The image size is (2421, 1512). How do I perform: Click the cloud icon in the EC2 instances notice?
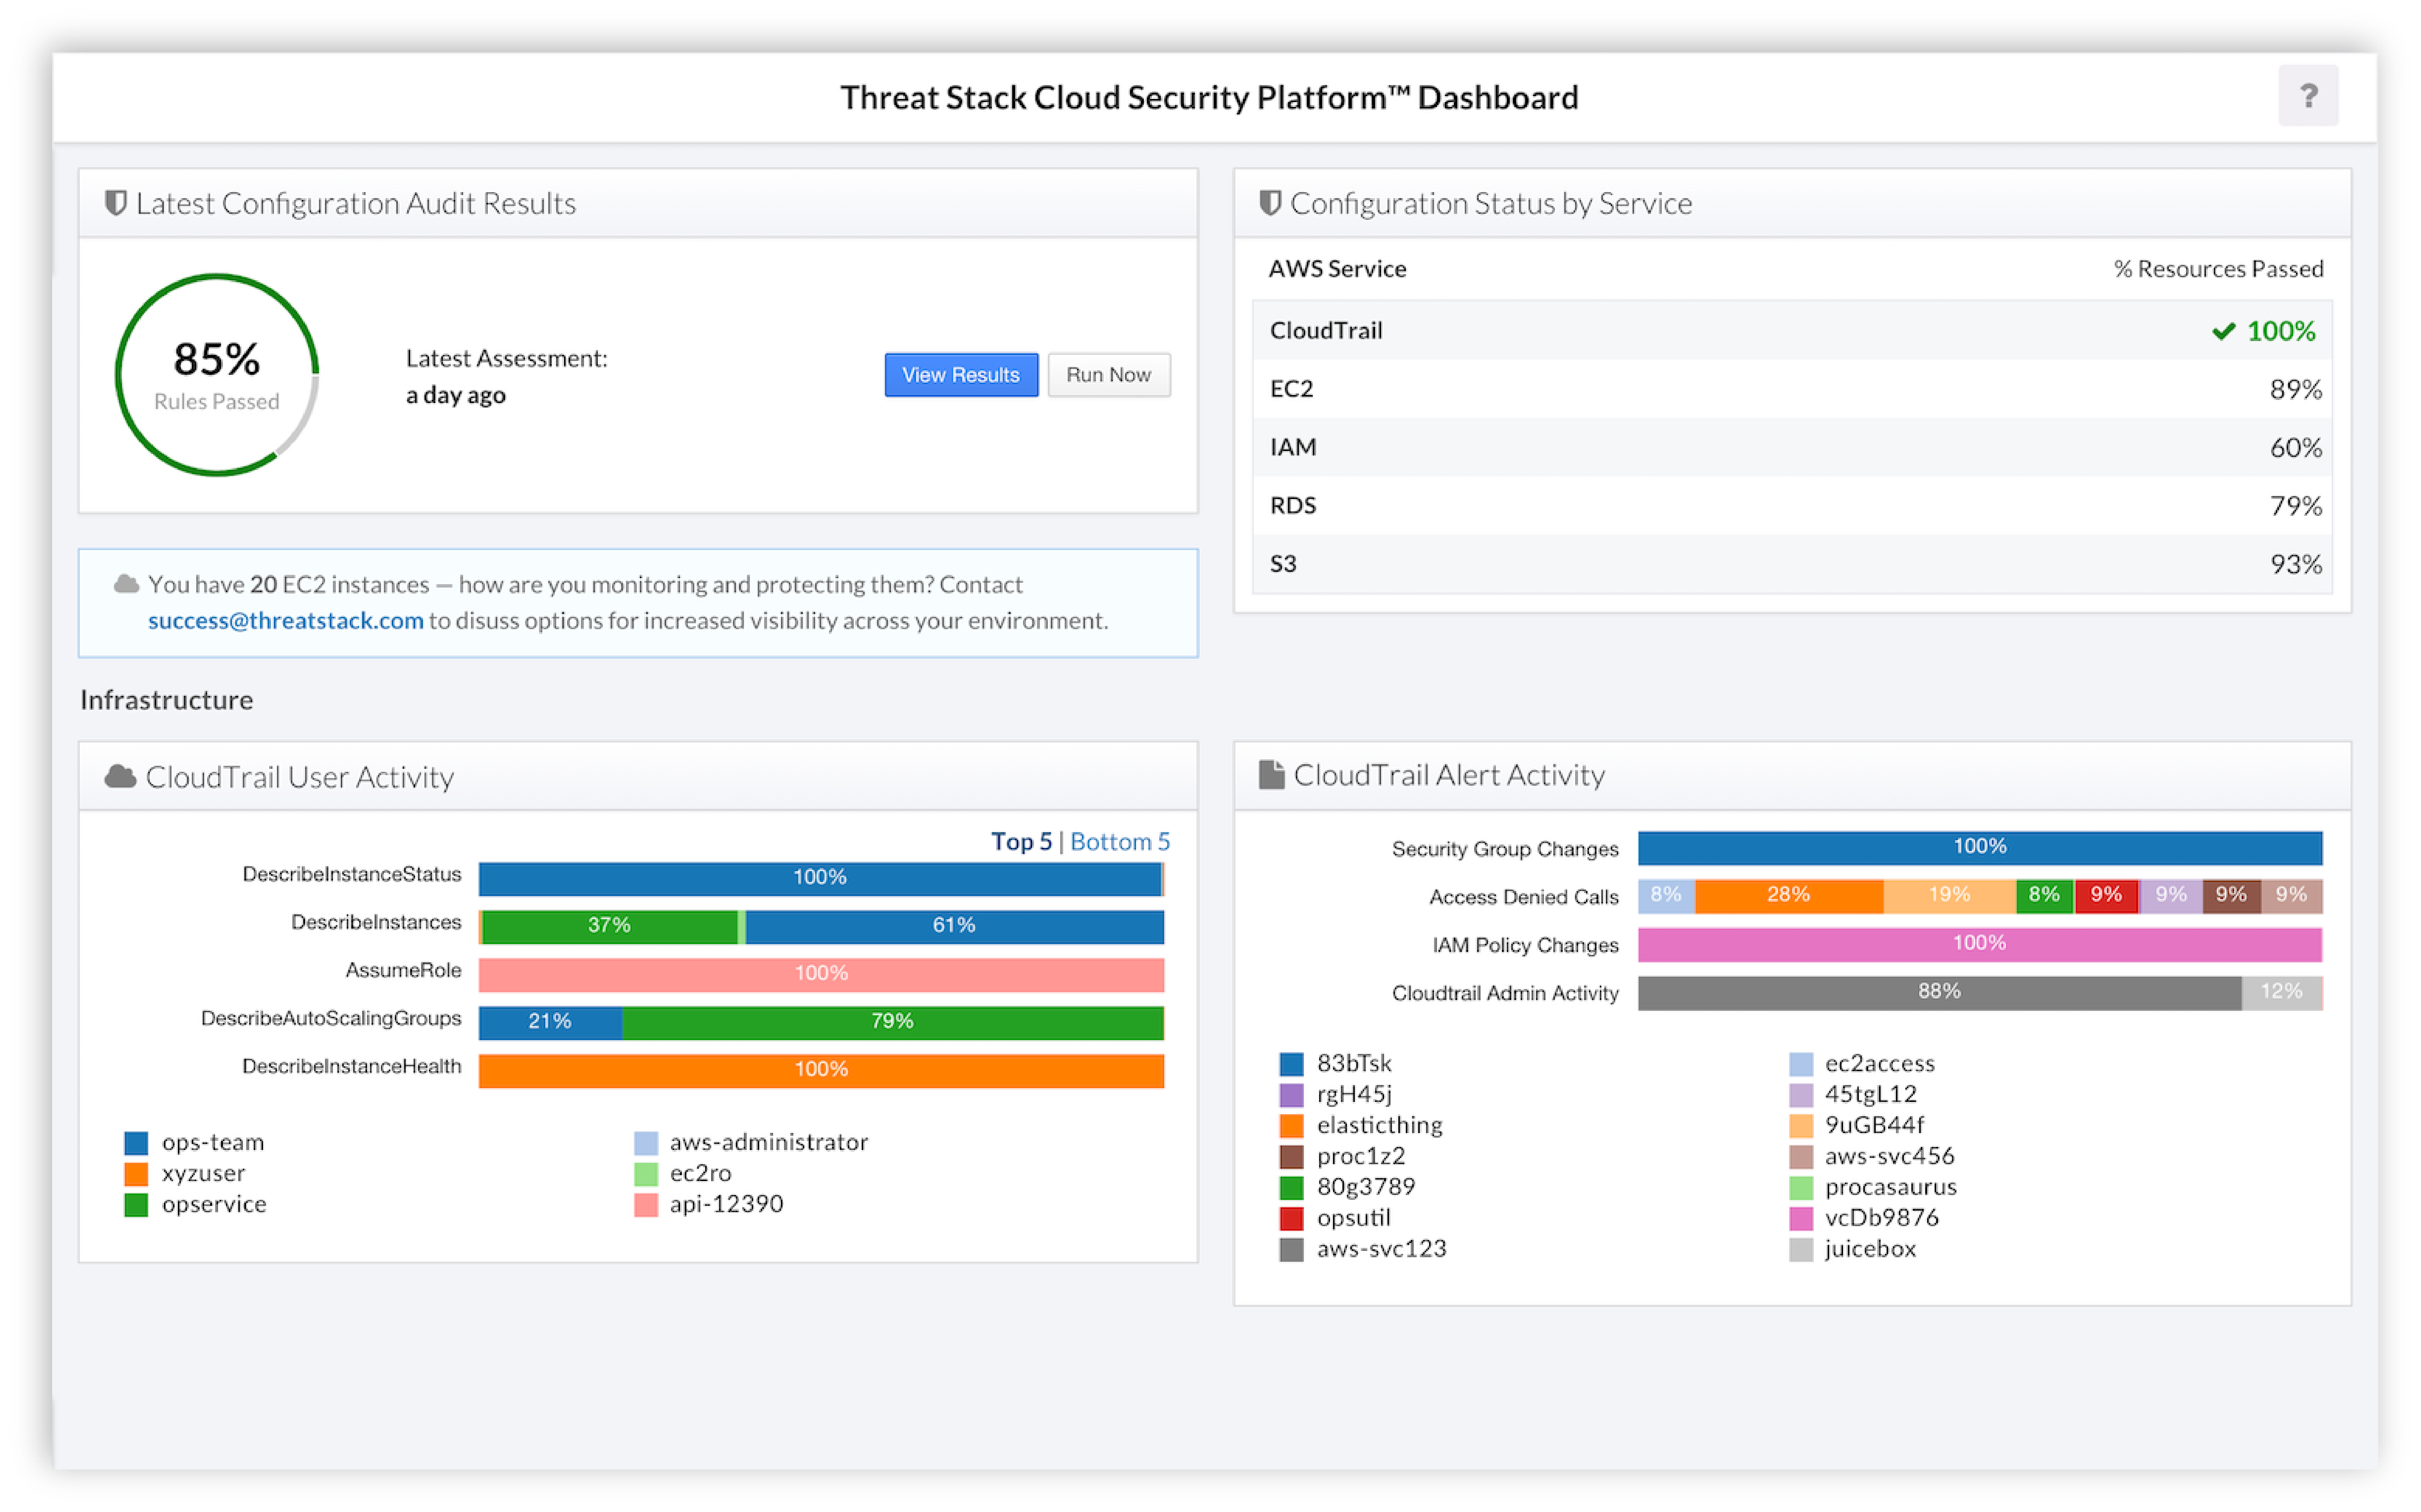coord(126,584)
